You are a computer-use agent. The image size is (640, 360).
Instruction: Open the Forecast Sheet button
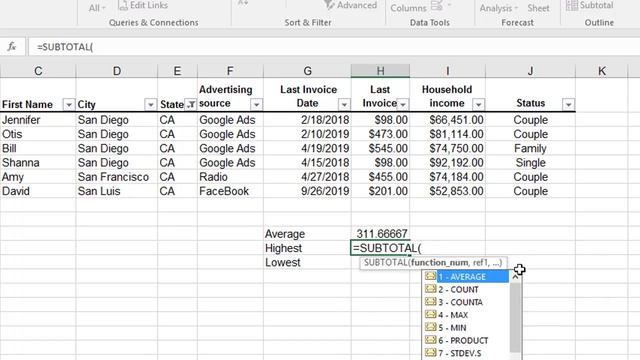pyautogui.click(x=538, y=8)
